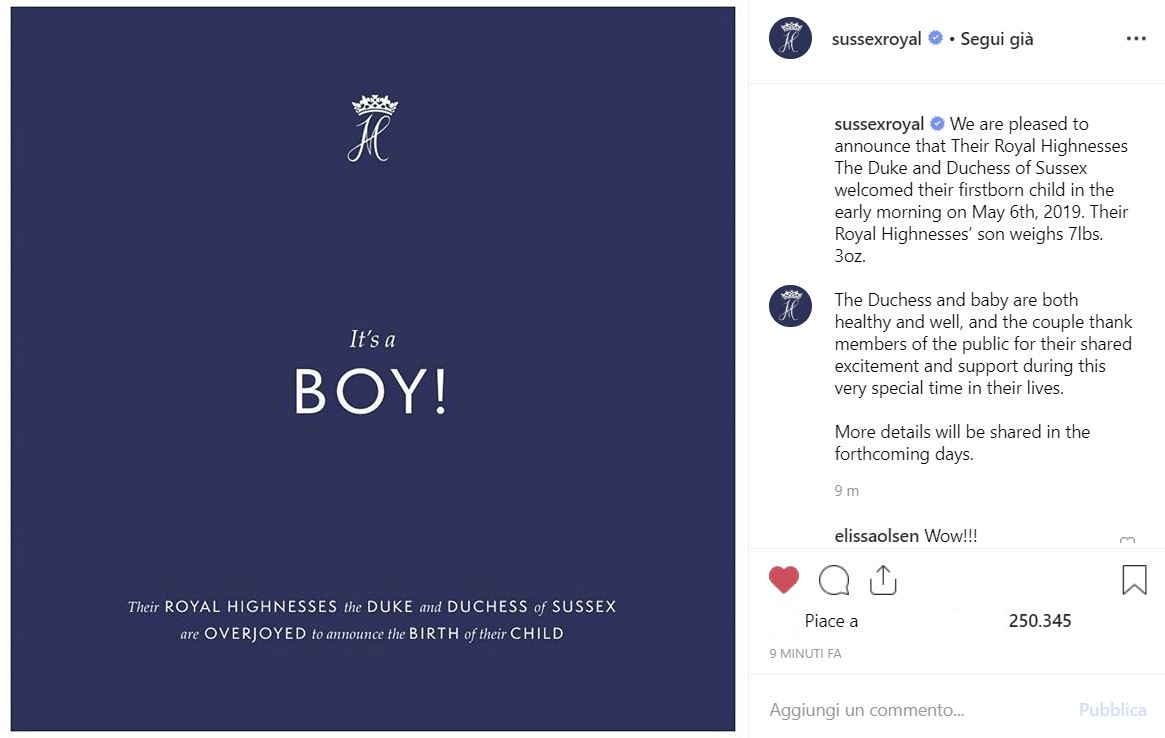Click the comment speech bubble icon

tap(834, 580)
